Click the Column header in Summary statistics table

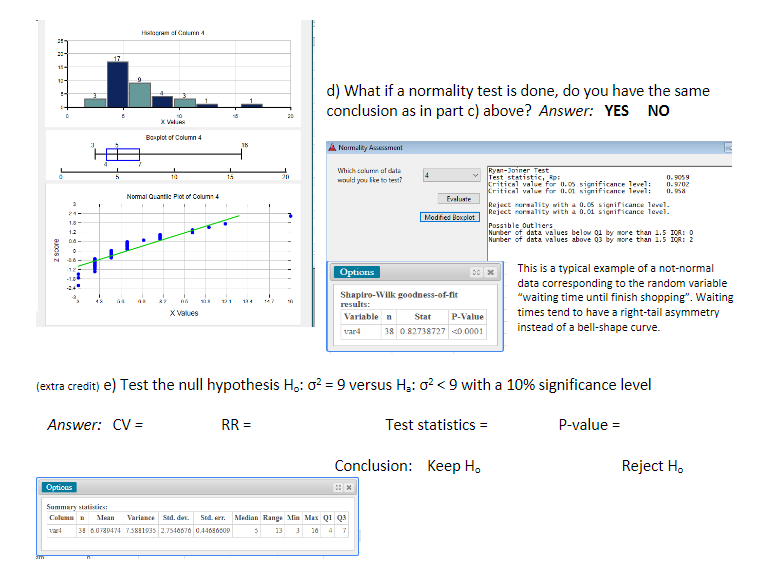[61, 518]
